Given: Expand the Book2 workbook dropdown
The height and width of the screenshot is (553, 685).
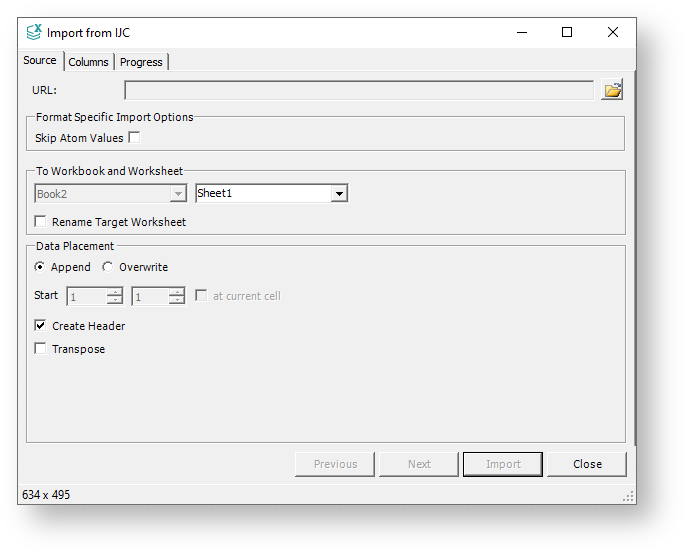Looking at the screenshot, I should [178, 194].
